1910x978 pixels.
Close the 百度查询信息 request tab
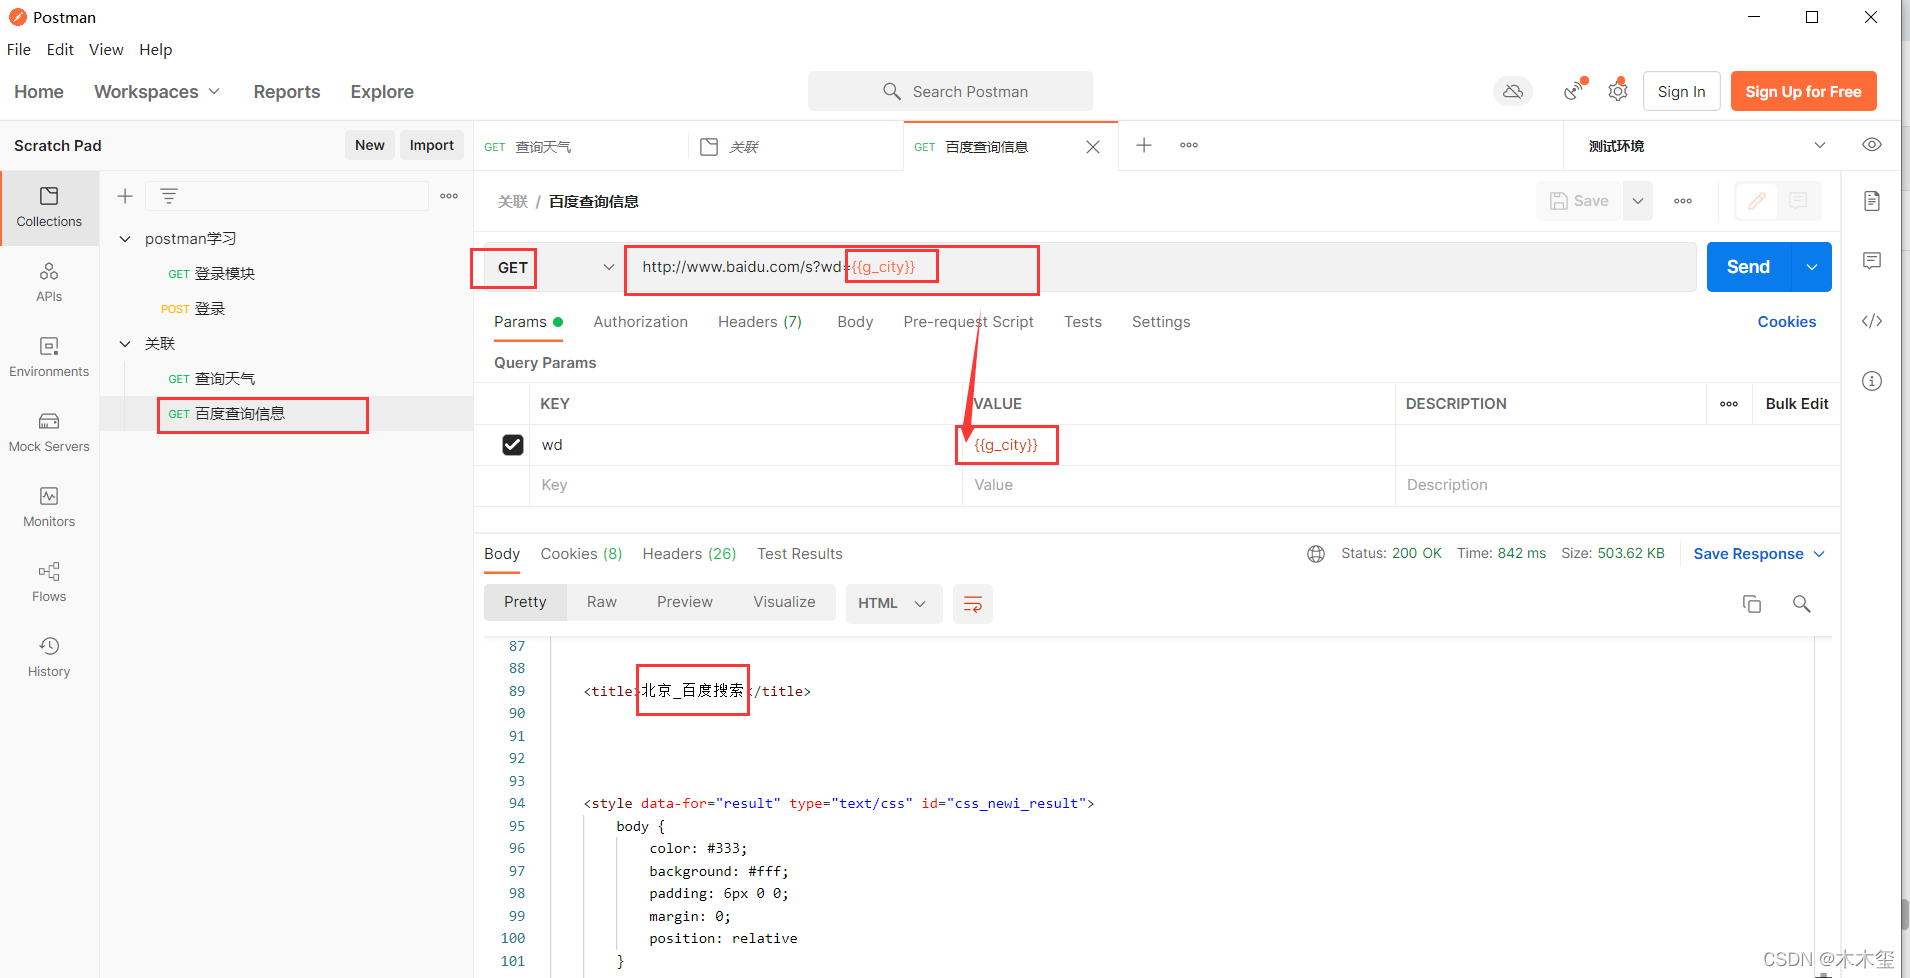1093,147
